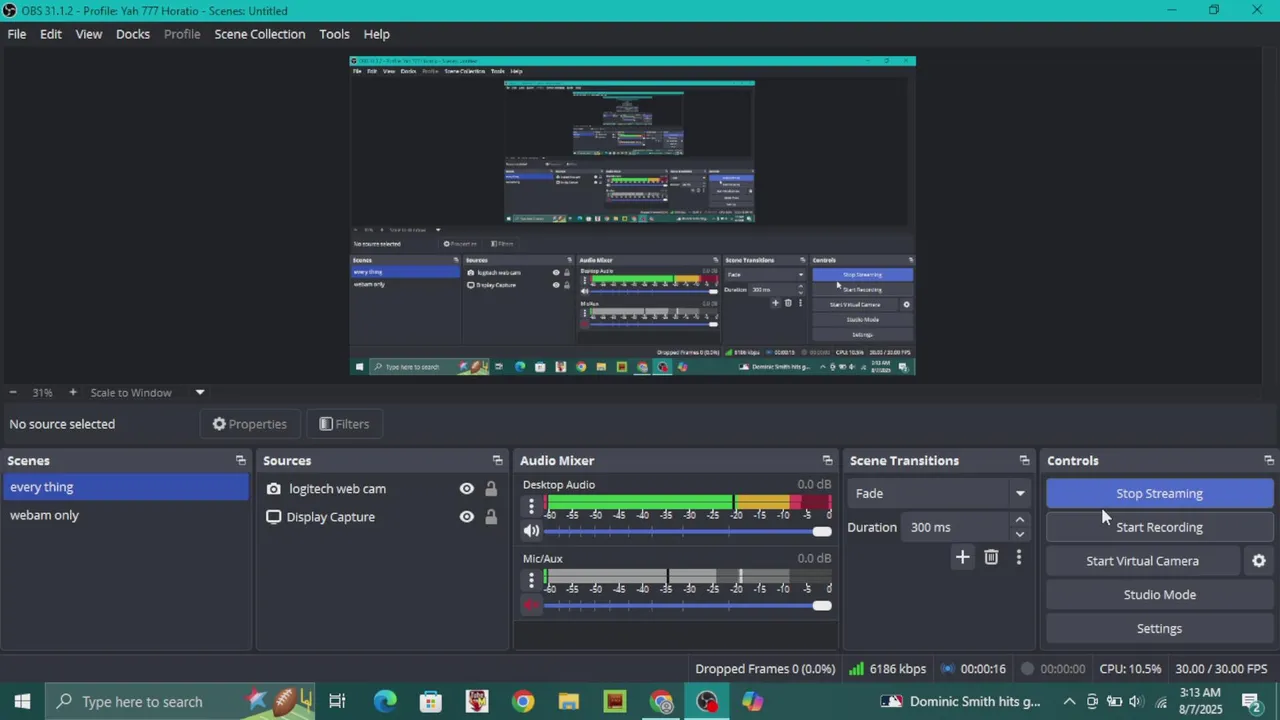Show hidden system tray icons chevron
1280x720 pixels.
pos(1069,702)
